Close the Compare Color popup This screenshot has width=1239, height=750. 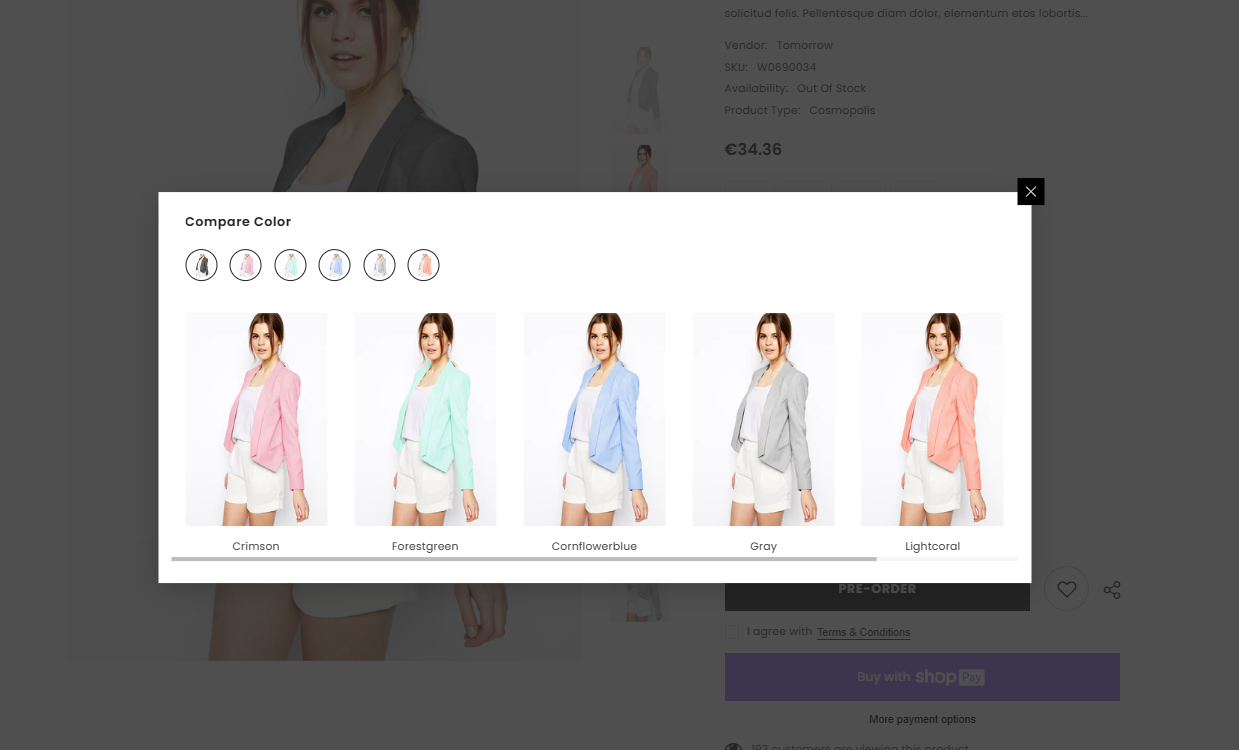click(x=1030, y=191)
